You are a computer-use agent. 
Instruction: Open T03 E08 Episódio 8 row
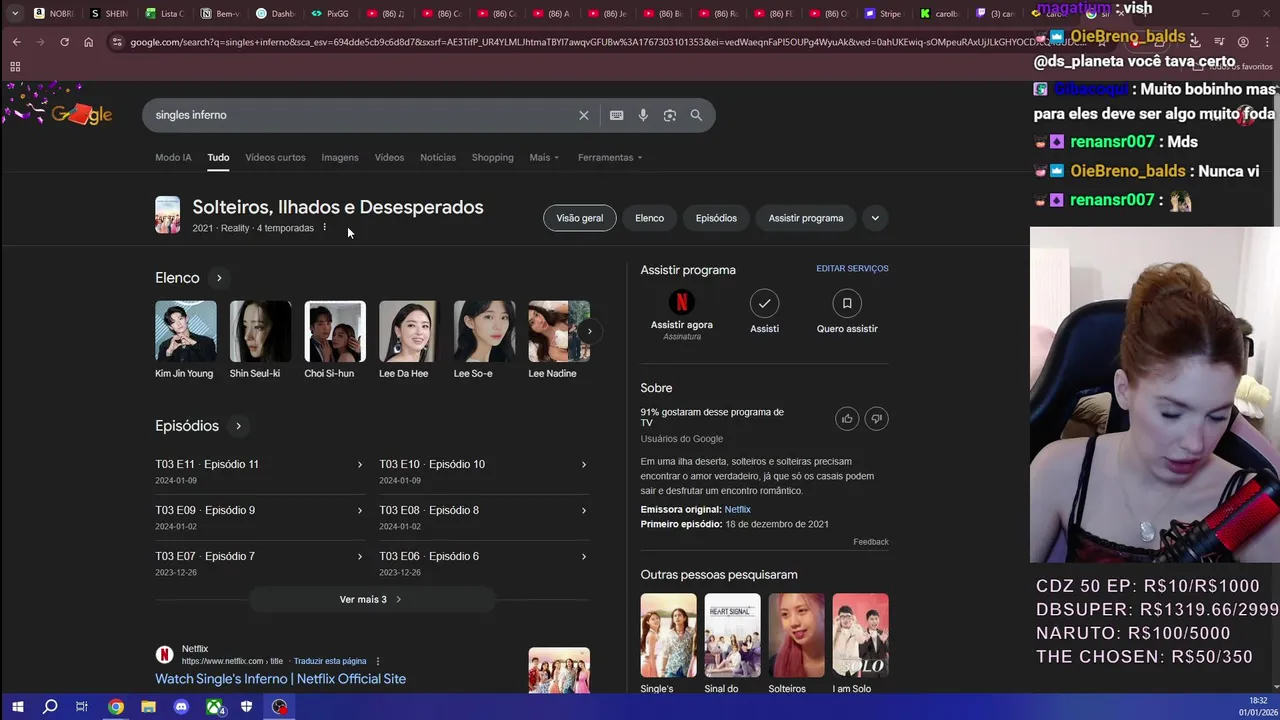pos(483,517)
